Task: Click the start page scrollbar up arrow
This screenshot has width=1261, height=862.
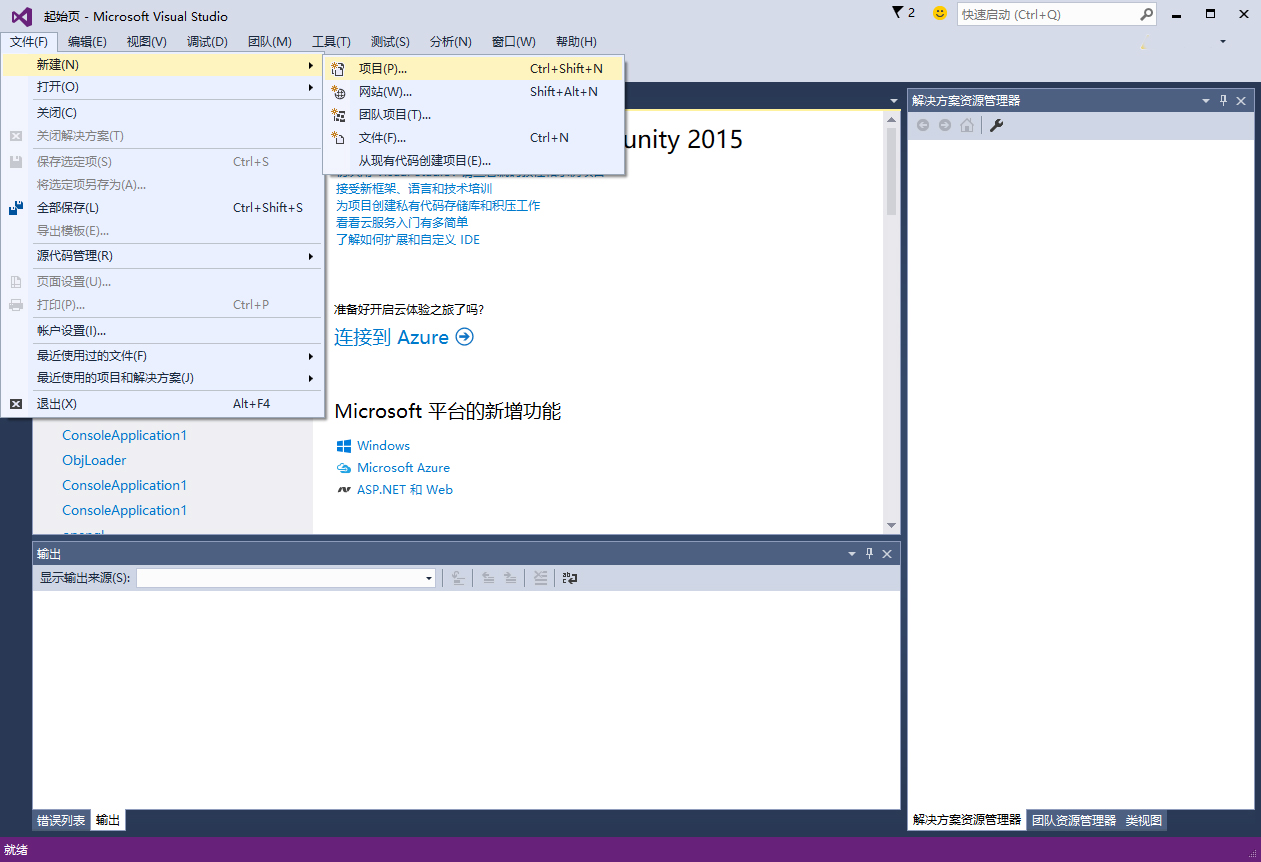Action: click(891, 118)
